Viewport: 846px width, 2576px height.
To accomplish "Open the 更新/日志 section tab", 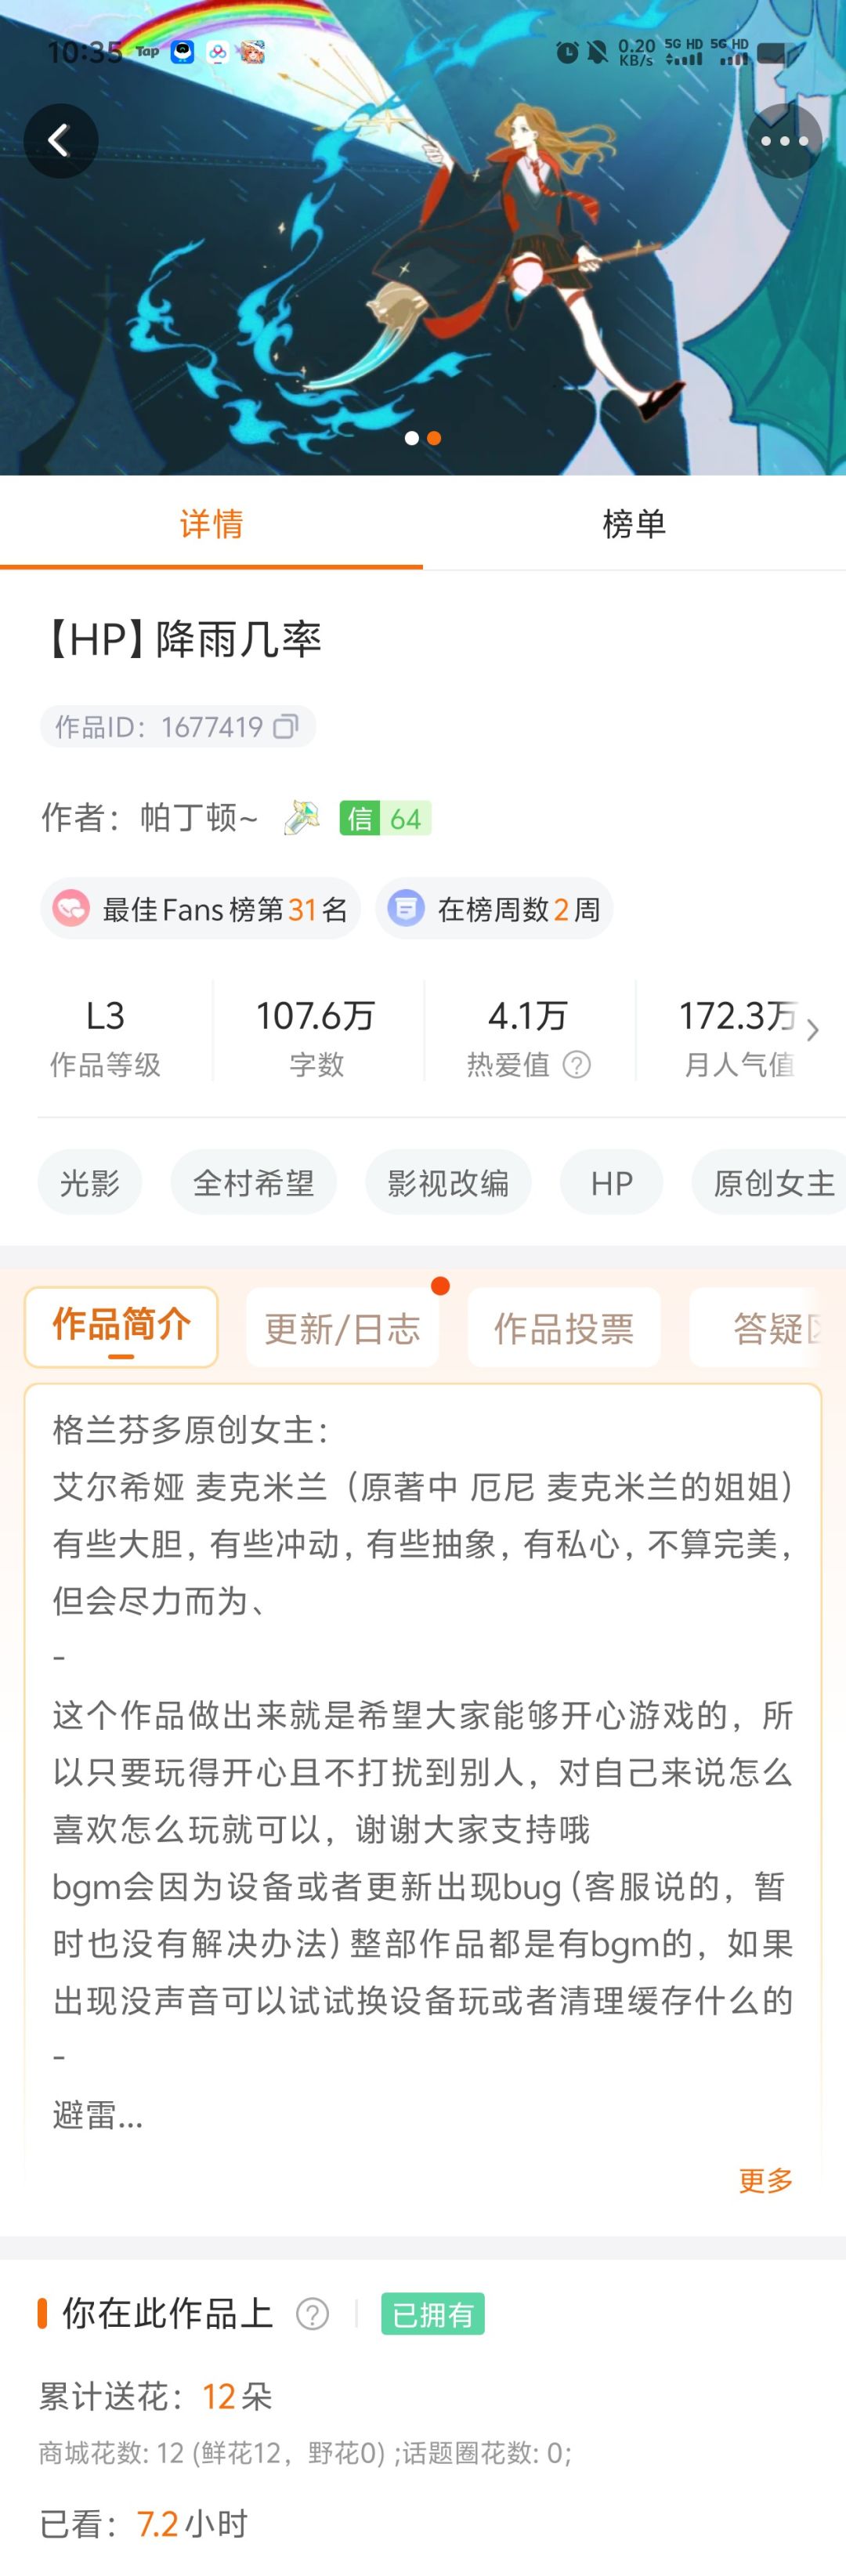I will tap(342, 1328).
